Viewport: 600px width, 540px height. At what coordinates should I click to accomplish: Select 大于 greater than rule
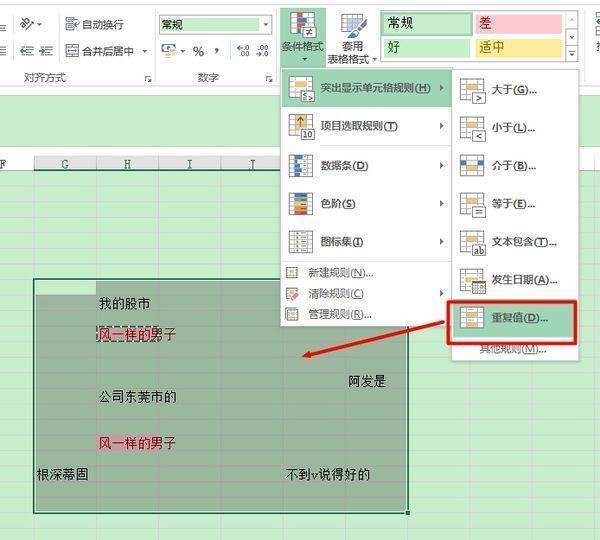coord(515,90)
